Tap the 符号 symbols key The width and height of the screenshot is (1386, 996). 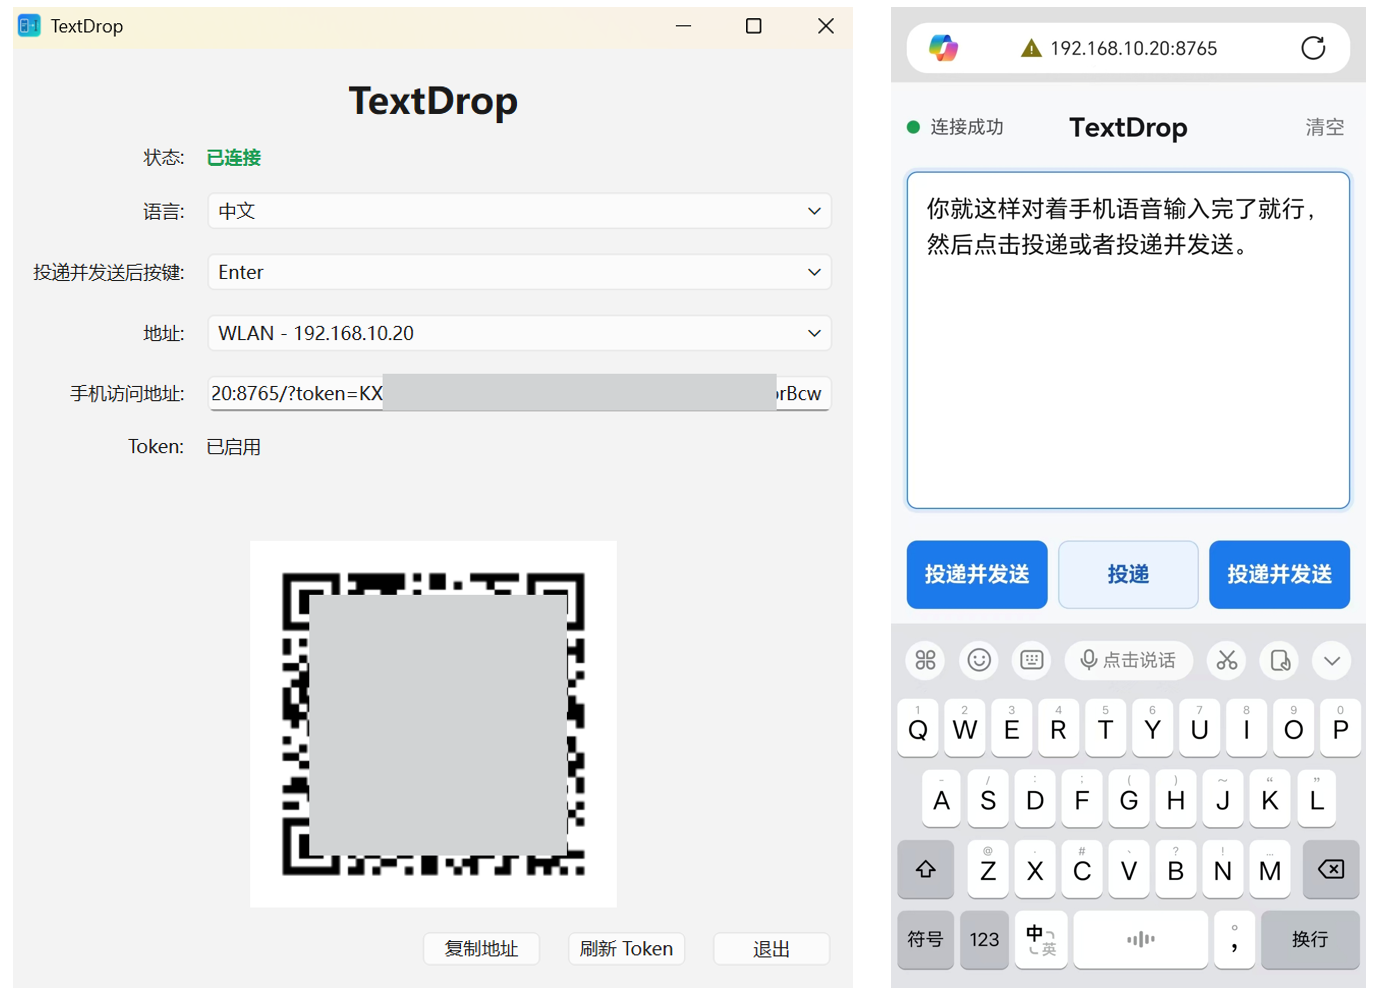coord(925,939)
